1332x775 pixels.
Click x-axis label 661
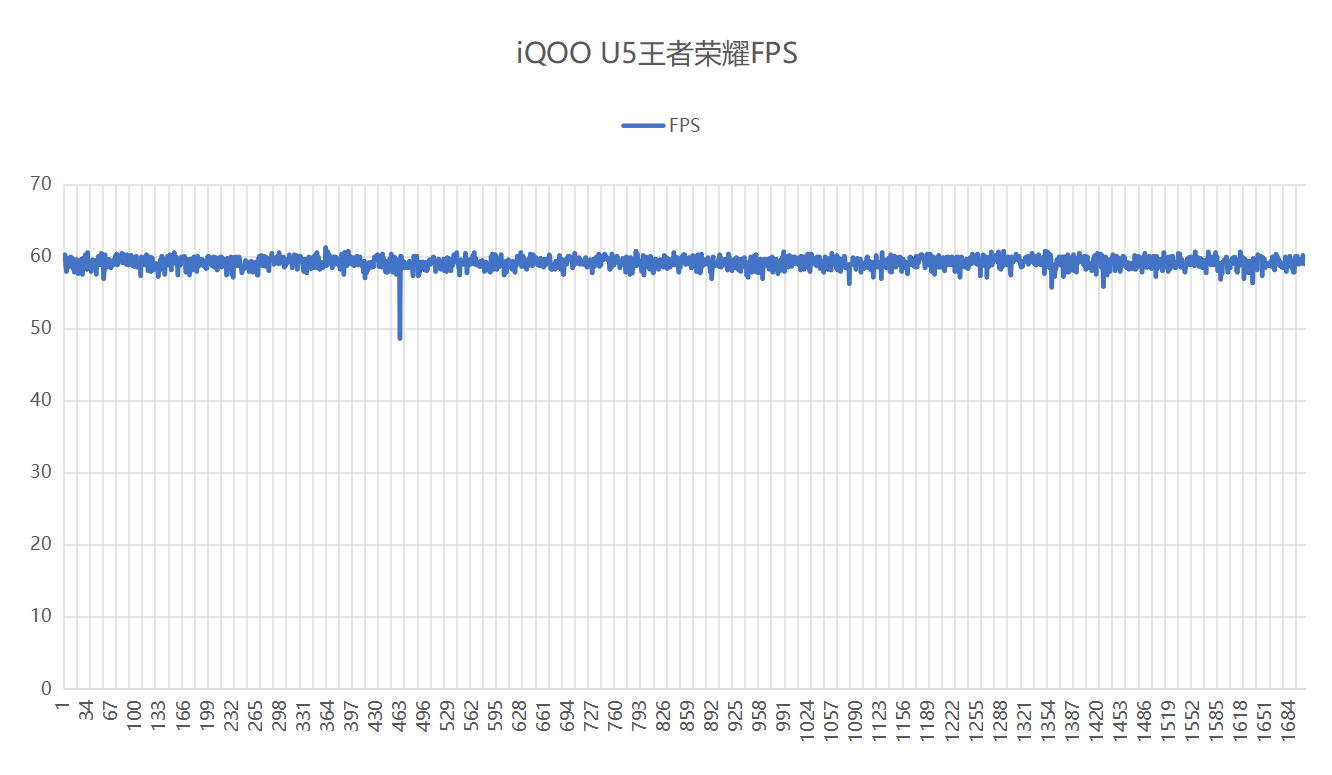coord(545,716)
